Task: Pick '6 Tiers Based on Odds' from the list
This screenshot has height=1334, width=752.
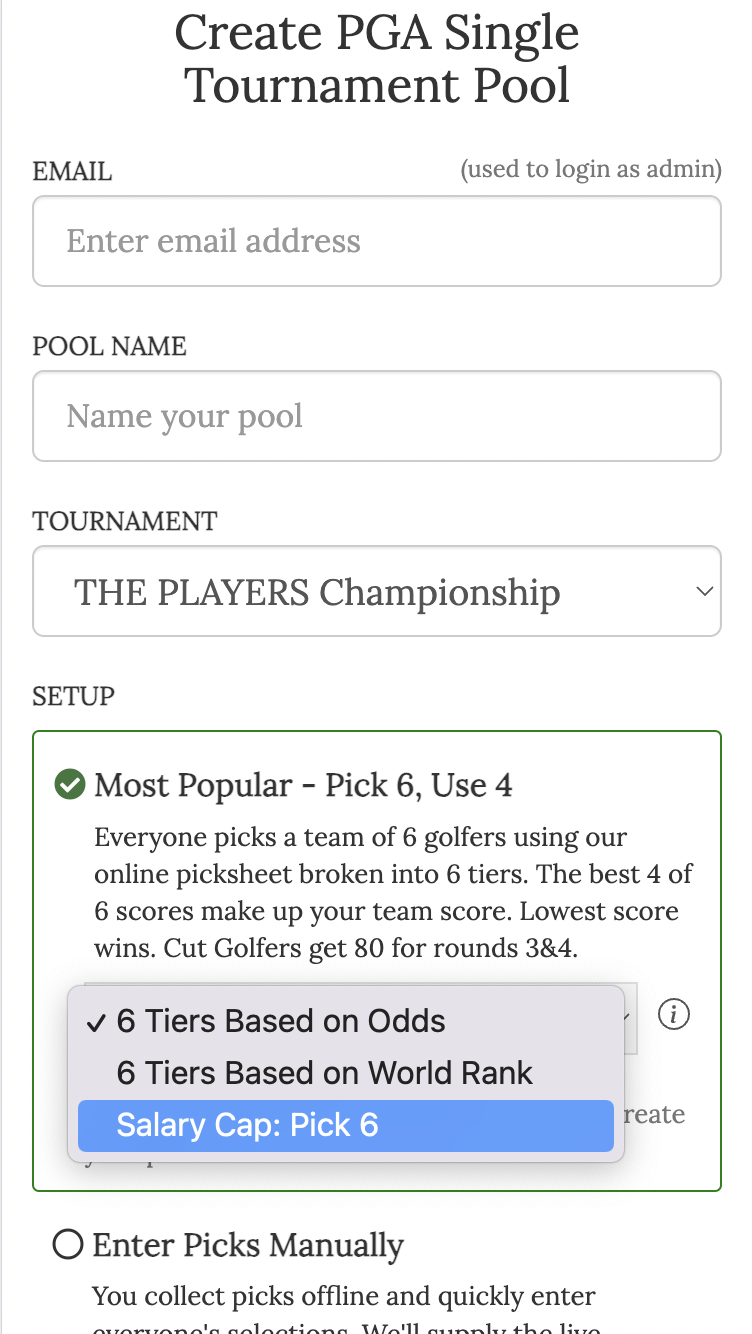Action: [280, 1021]
